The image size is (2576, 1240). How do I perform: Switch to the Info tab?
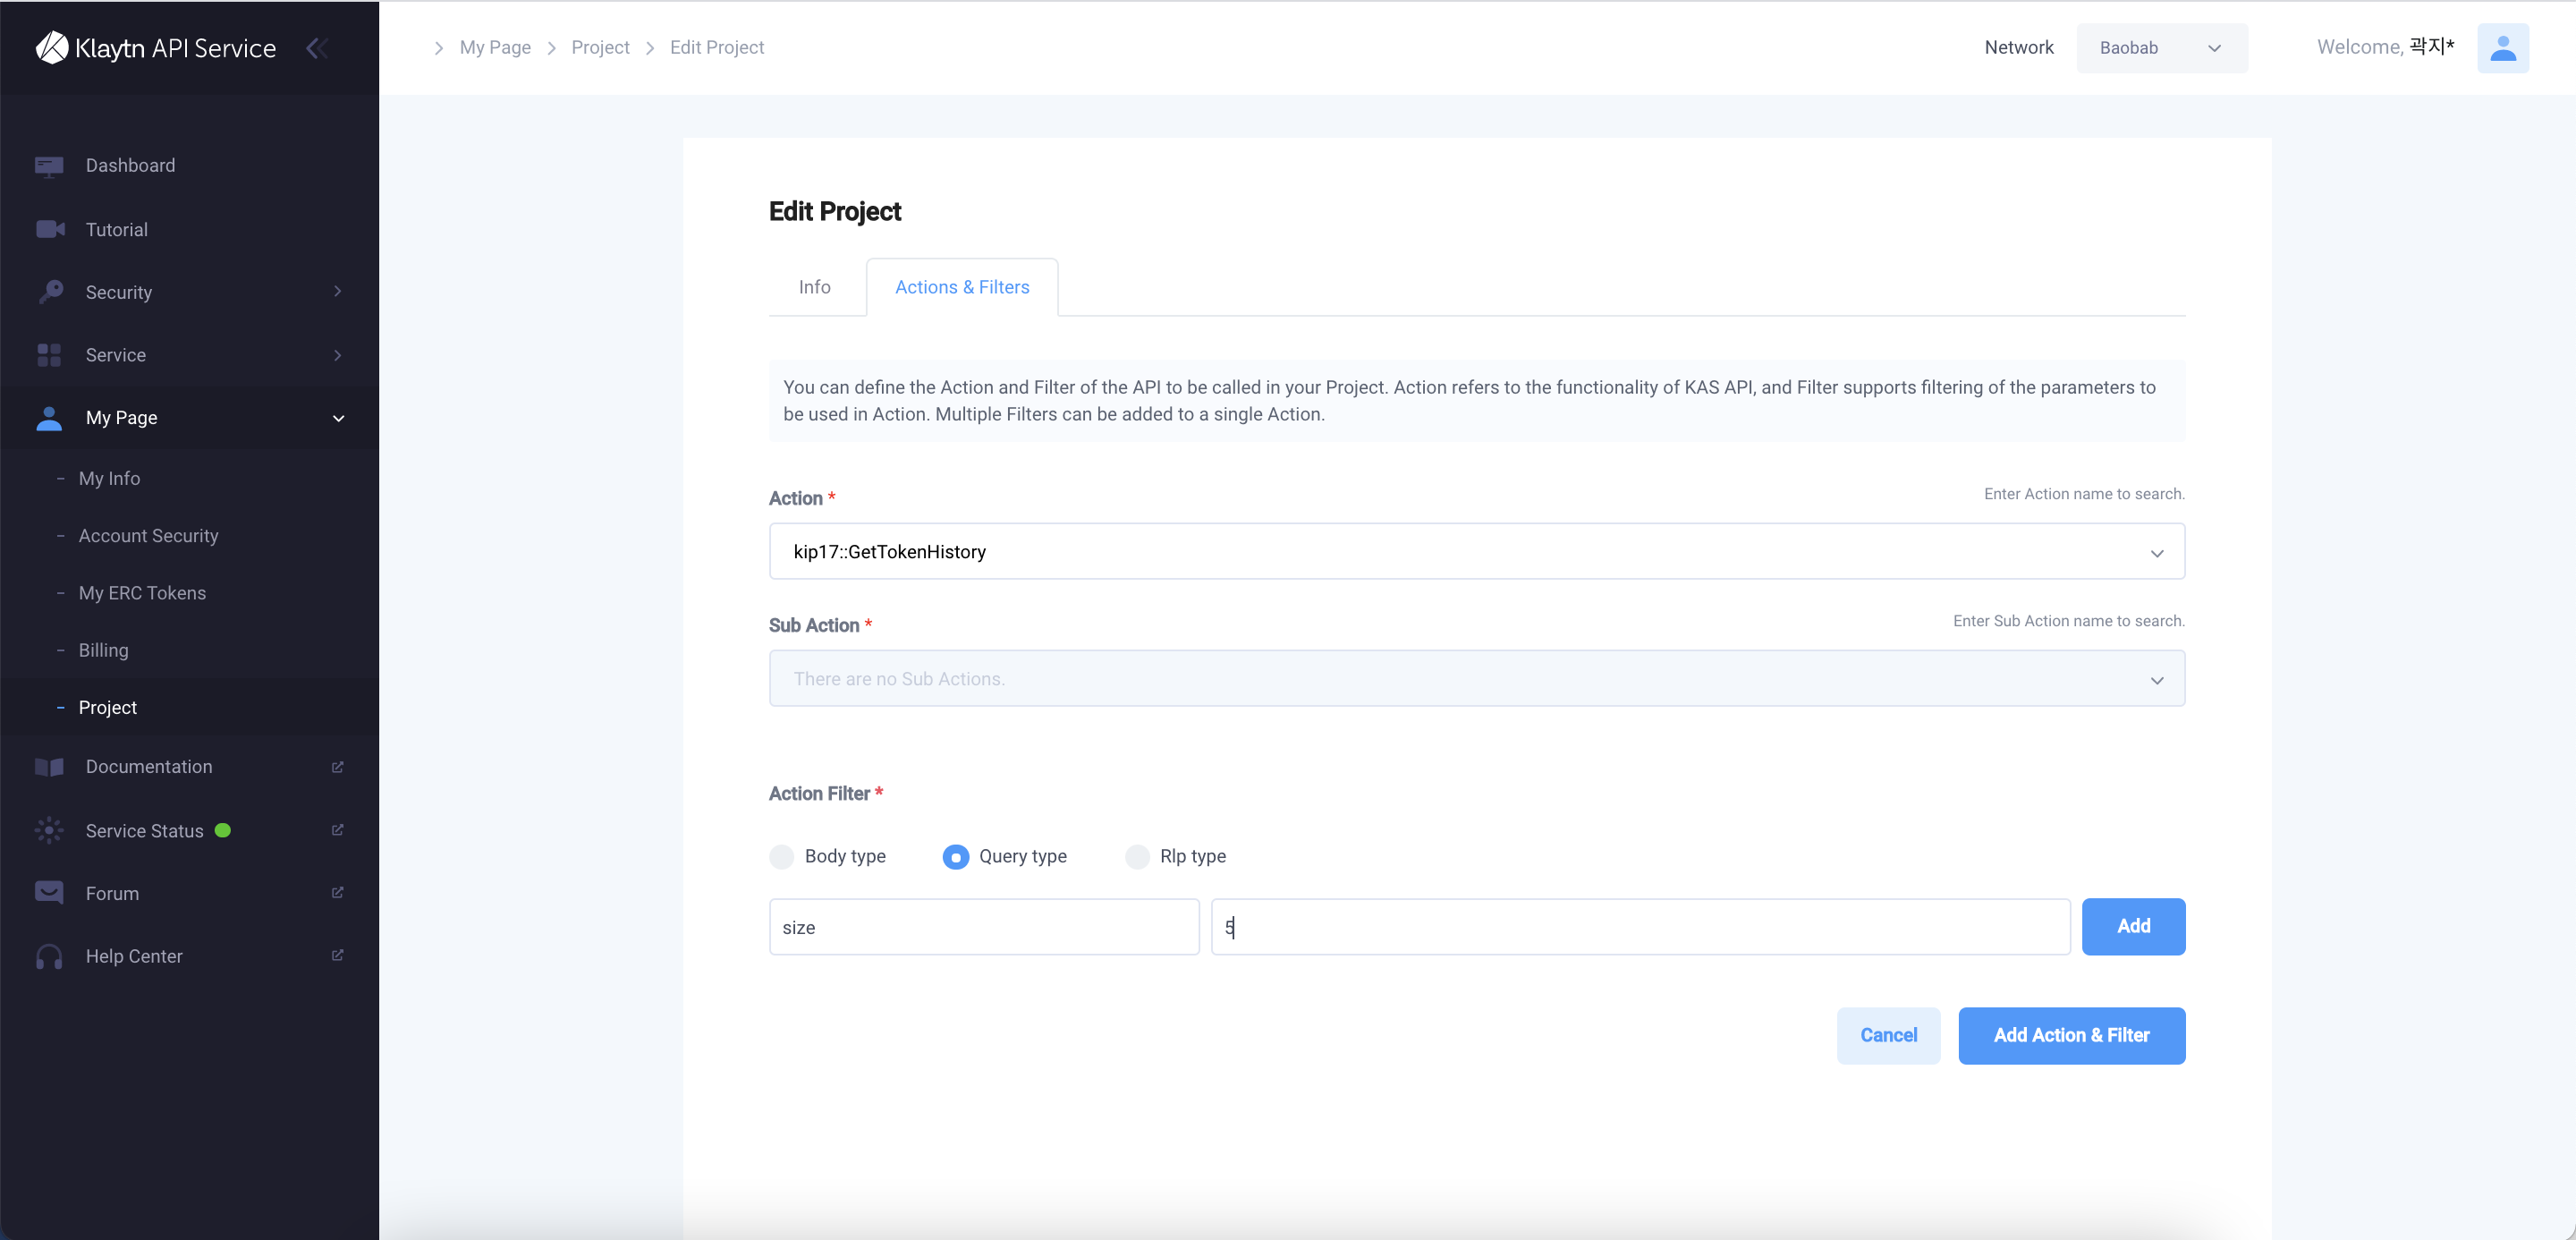[x=815, y=285]
